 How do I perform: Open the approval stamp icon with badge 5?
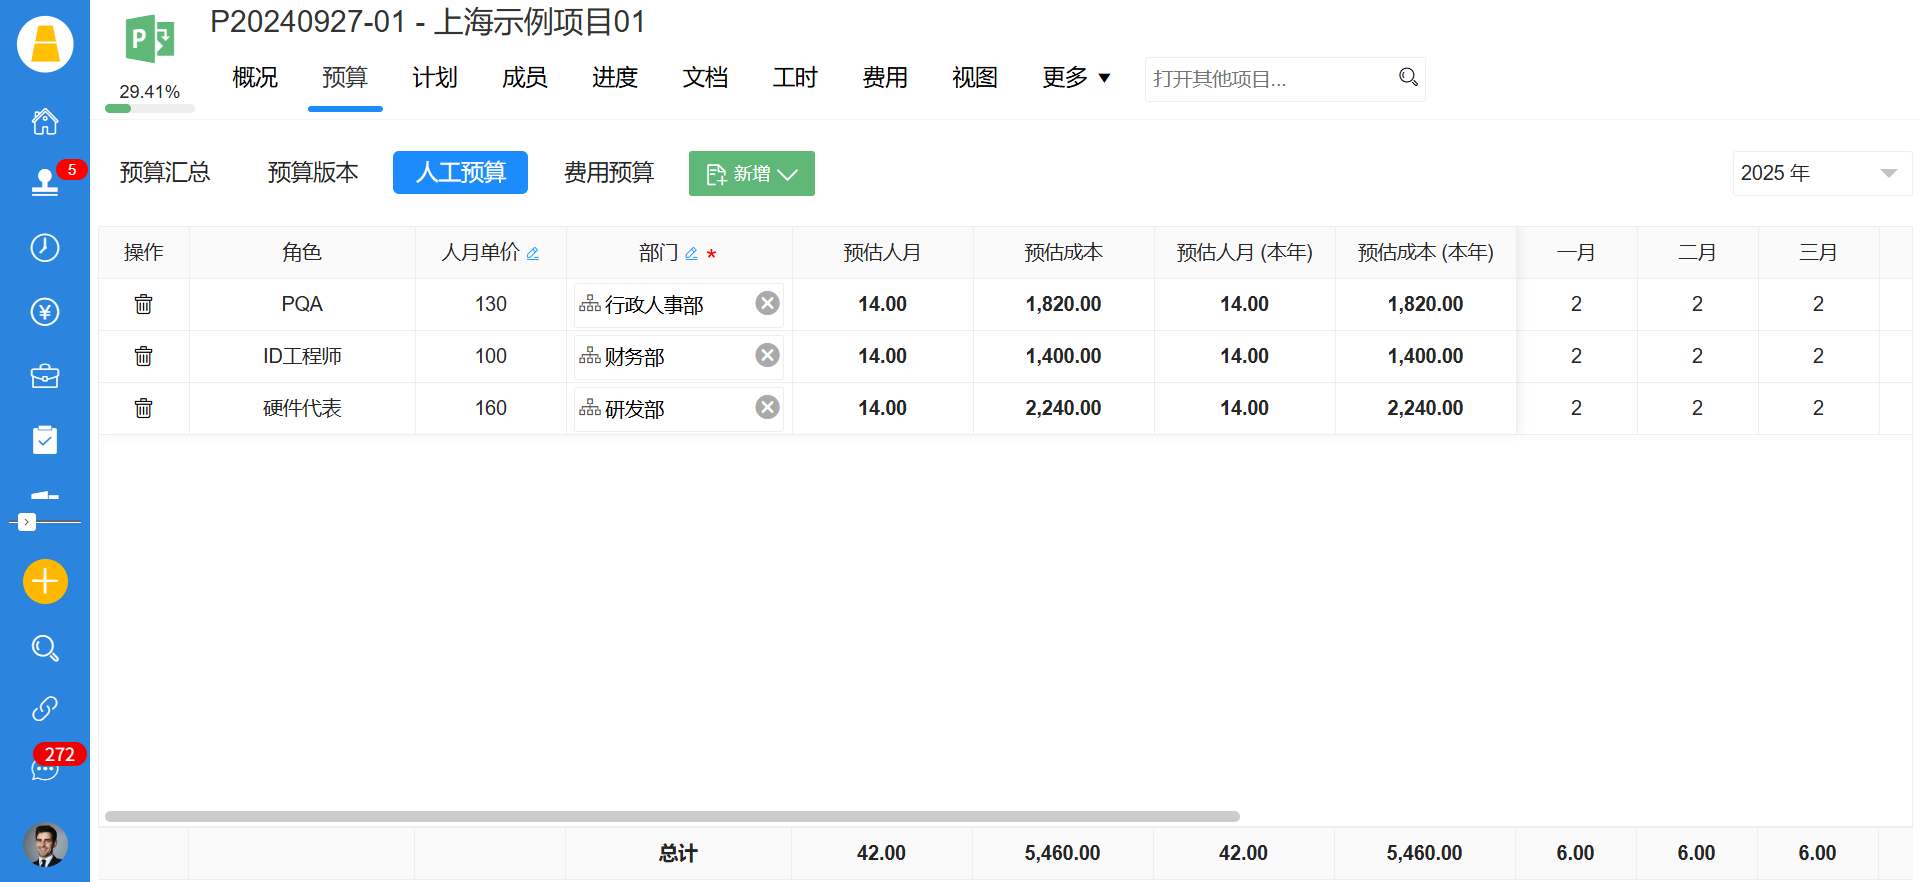[45, 182]
